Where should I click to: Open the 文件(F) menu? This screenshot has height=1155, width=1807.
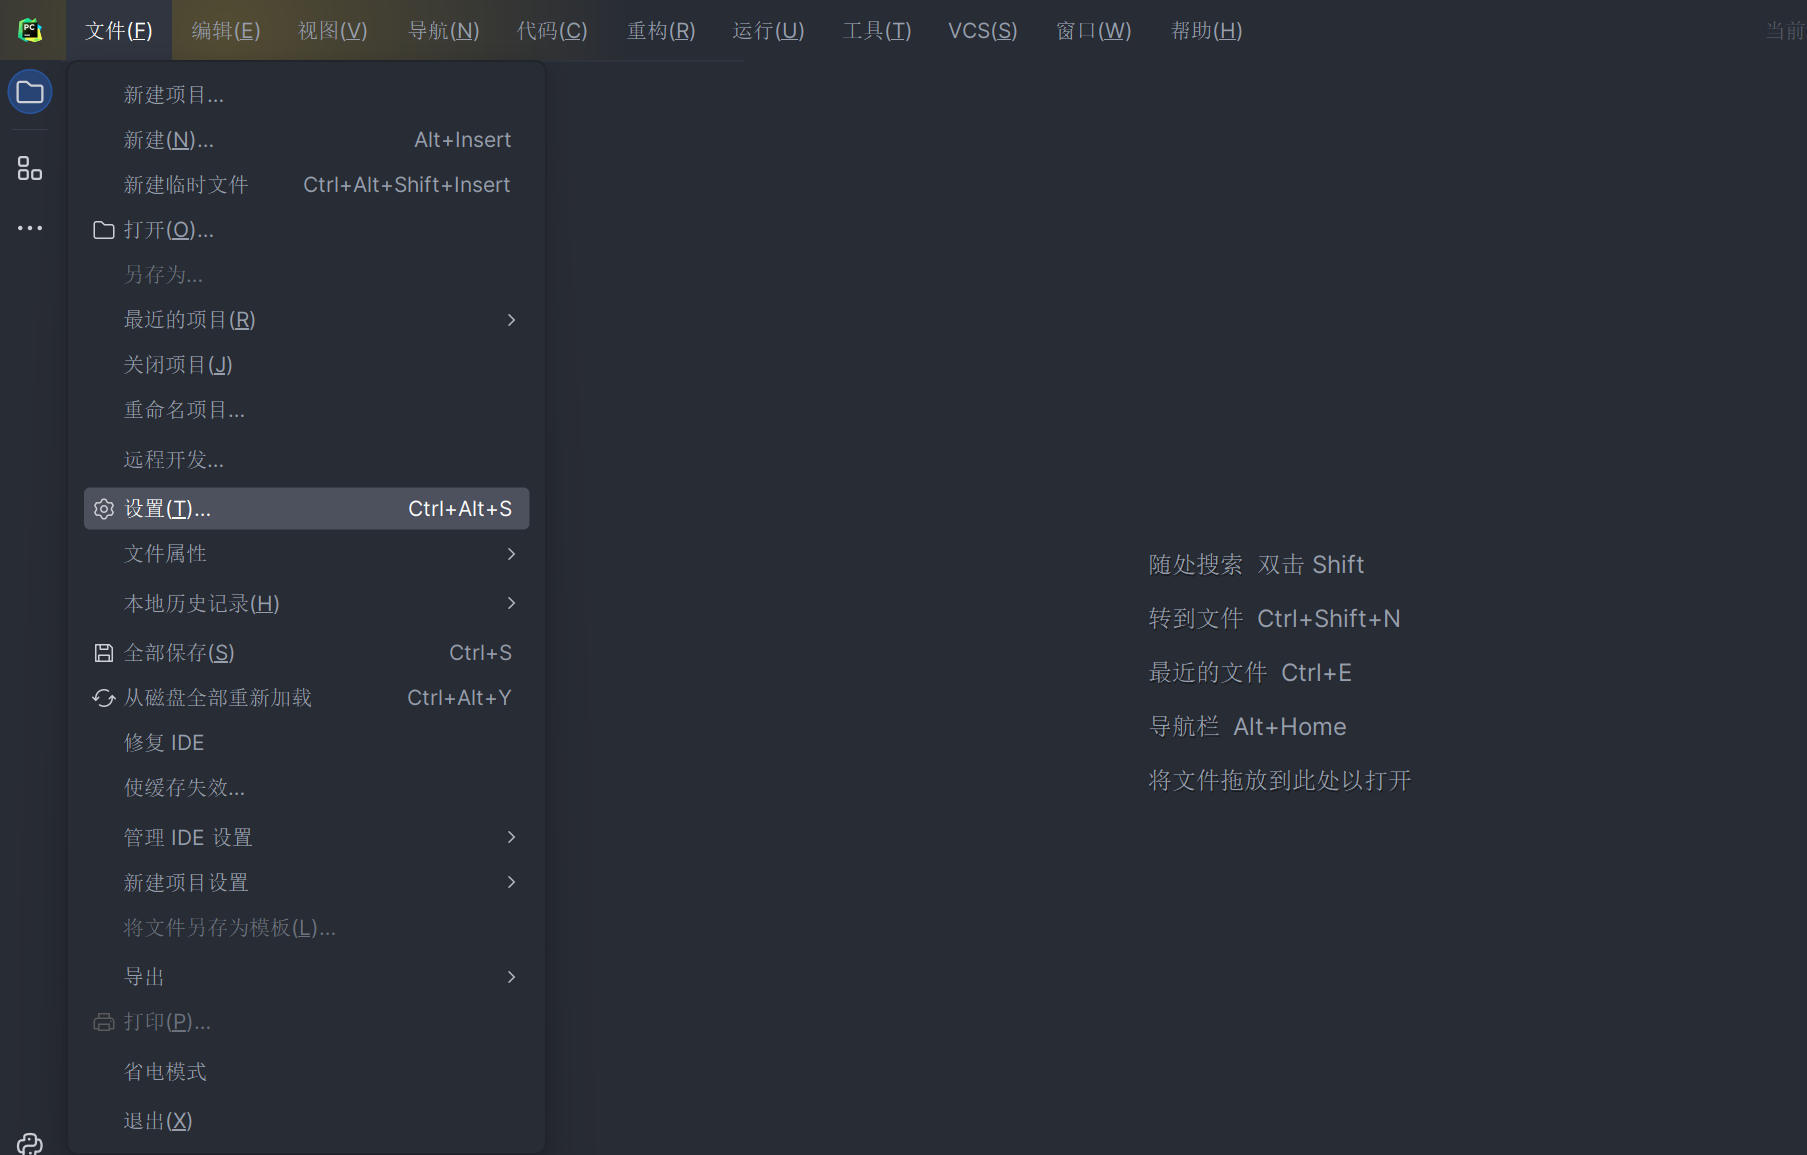119,31
